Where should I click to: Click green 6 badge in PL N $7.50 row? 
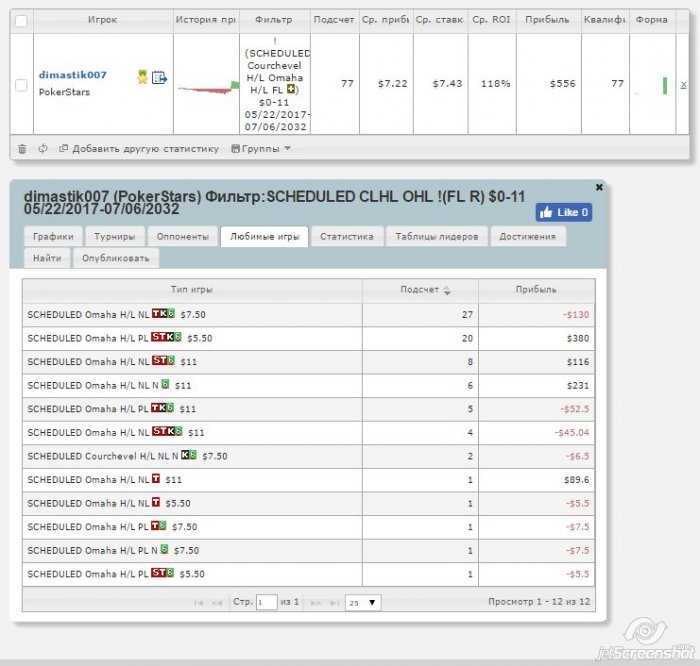point(164,549)
